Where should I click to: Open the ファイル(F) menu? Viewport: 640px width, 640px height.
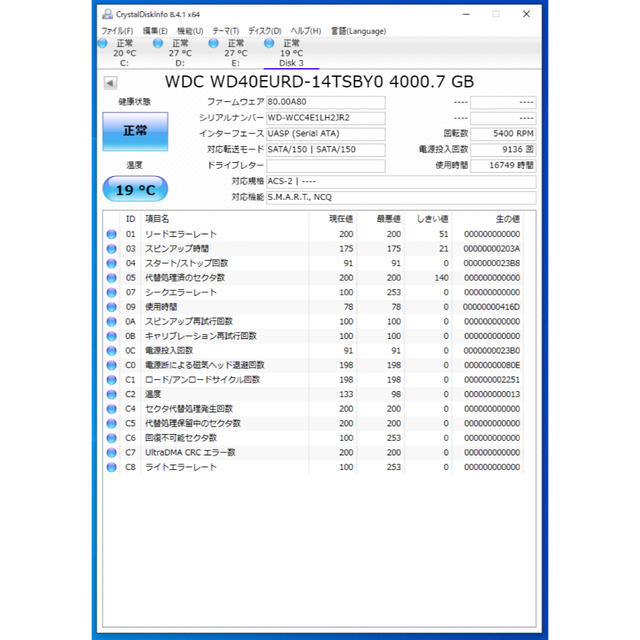(117, 31)
